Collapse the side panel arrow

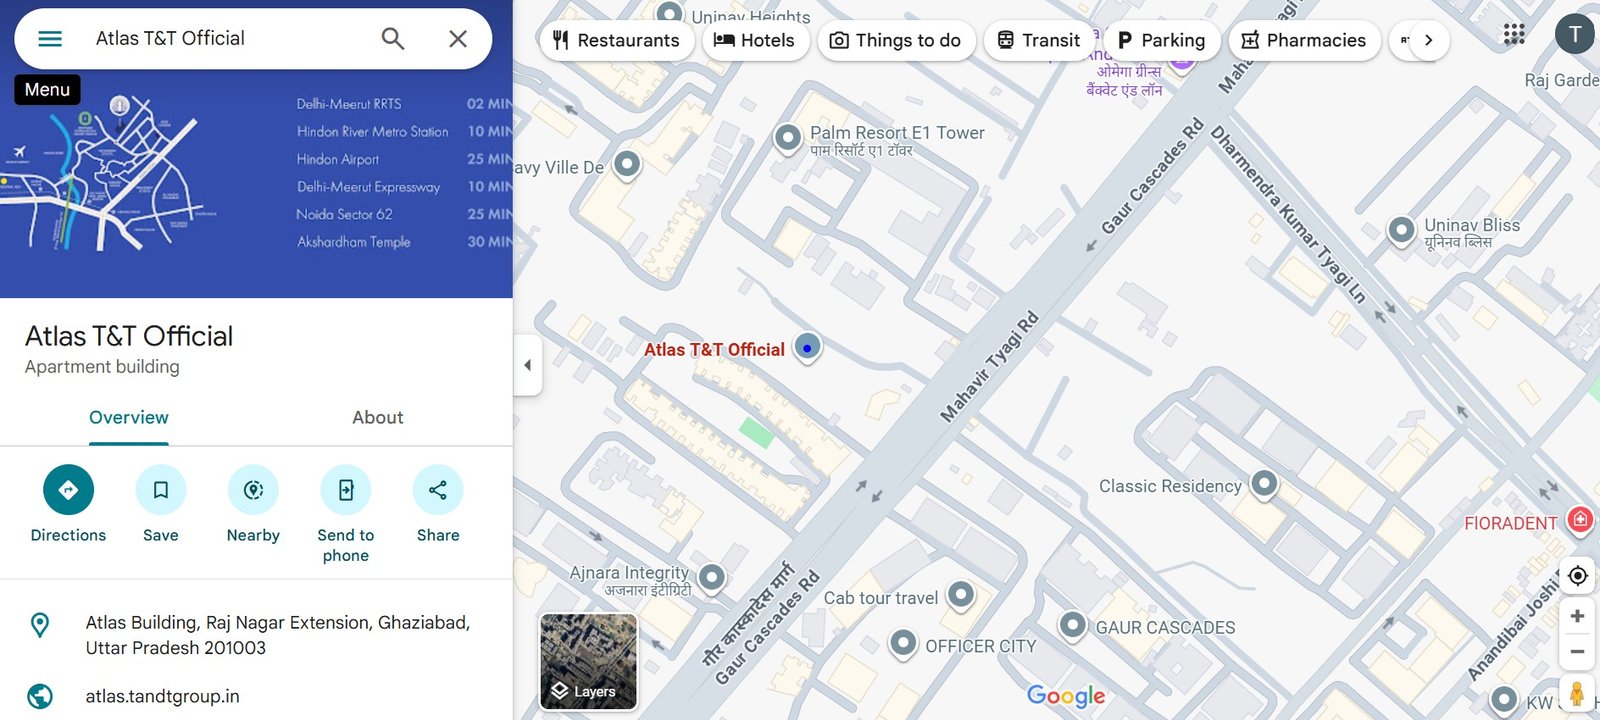528,365
